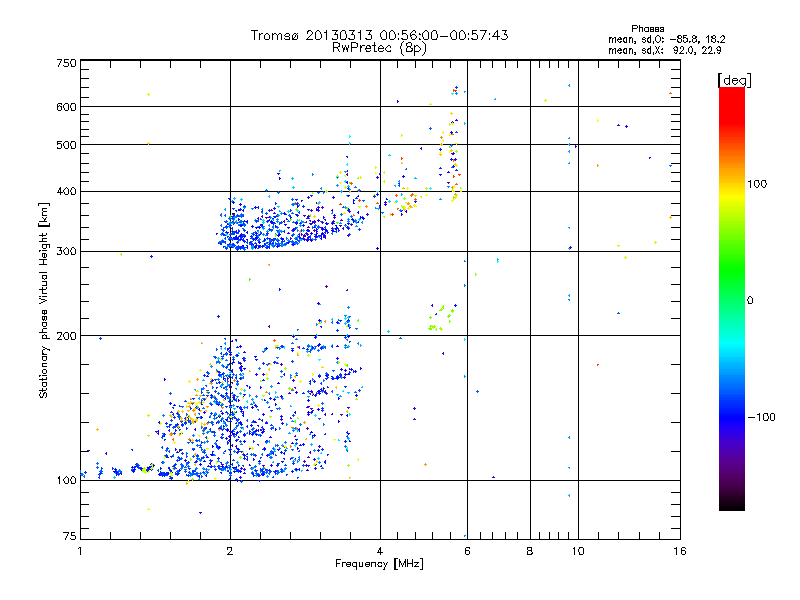Click the phase colorbar
Image resolution: width=800 pixels, height=600 pixels.
coord(732,299)
